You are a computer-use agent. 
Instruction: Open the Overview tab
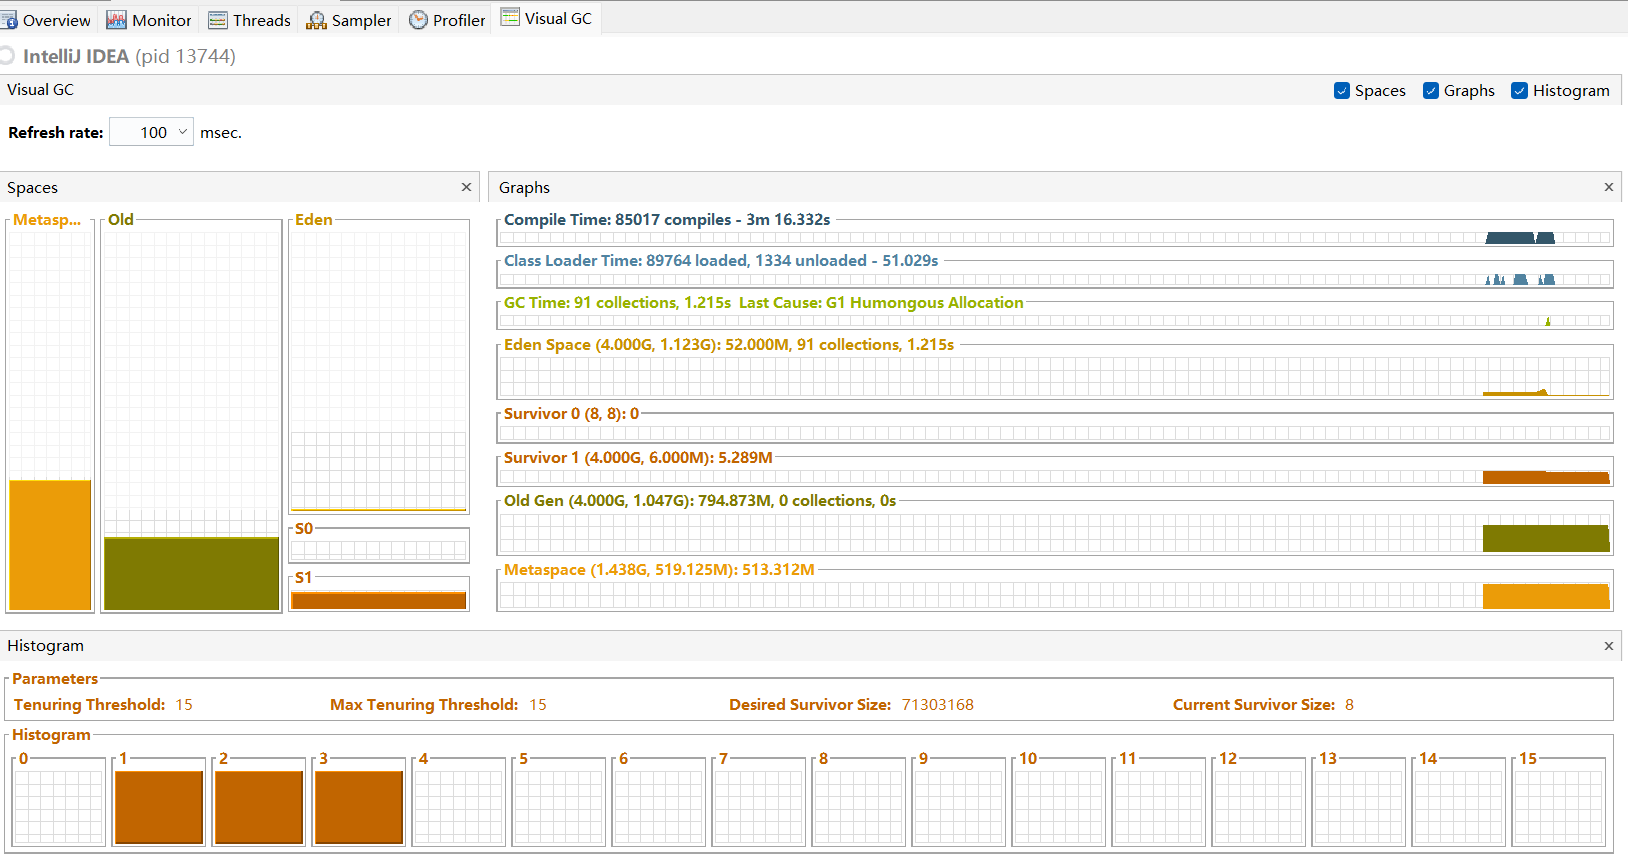(x=47, y=20)
